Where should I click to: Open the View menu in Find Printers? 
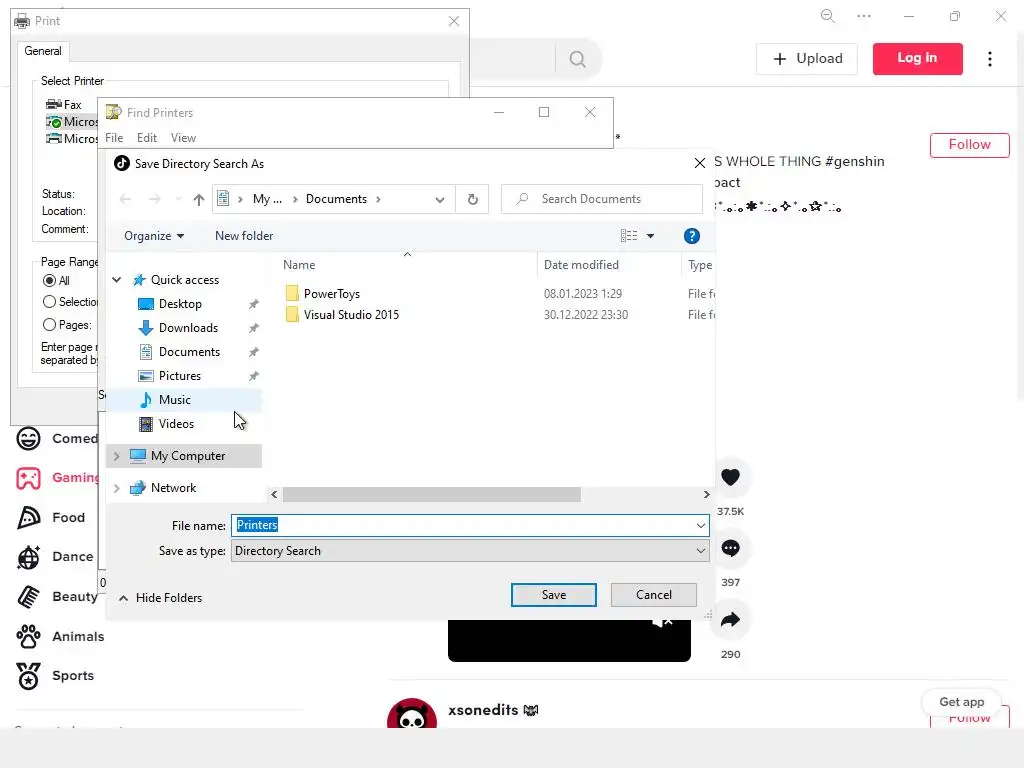click(184, 138)
